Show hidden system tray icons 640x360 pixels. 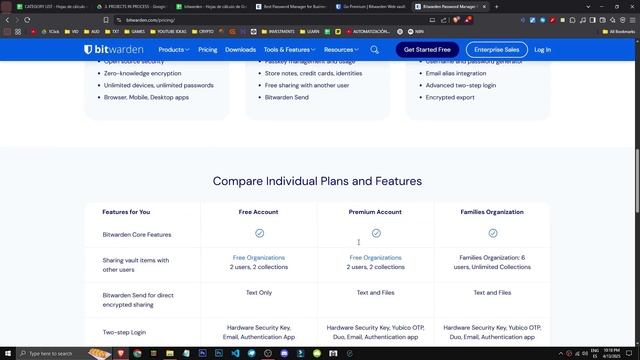[x=560, y=353]
